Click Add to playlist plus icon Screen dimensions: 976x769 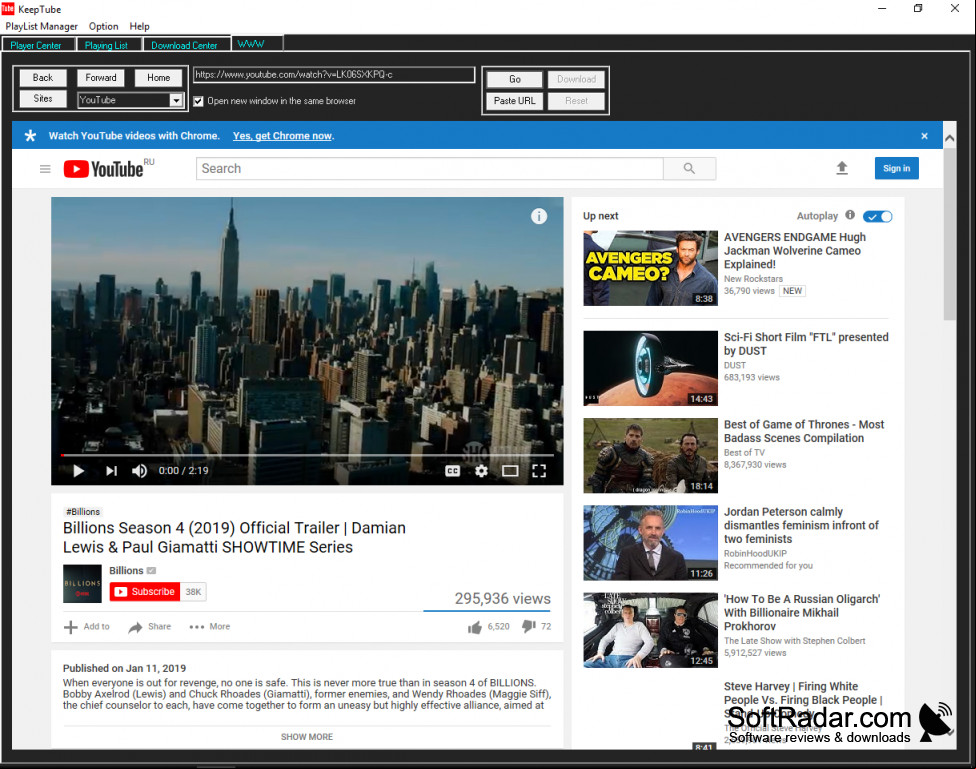pos(71,627)
